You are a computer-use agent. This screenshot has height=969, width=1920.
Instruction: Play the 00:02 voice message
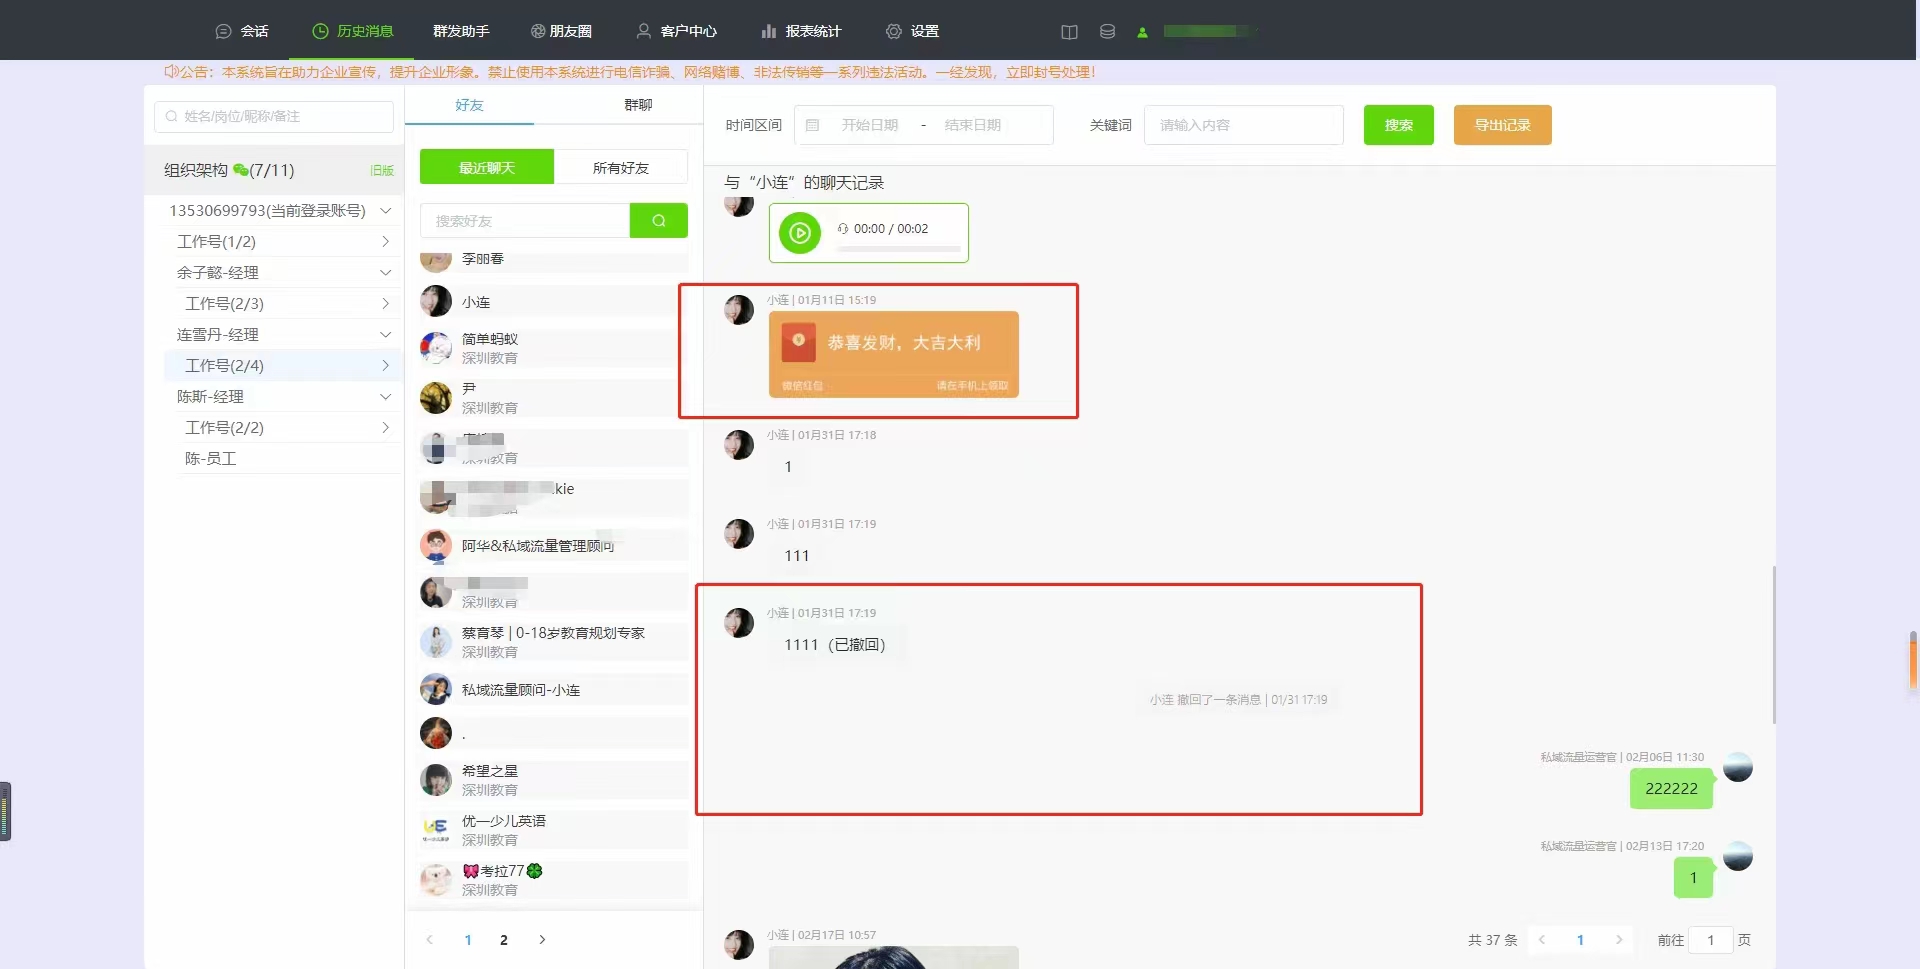click(x=800, y=232)
